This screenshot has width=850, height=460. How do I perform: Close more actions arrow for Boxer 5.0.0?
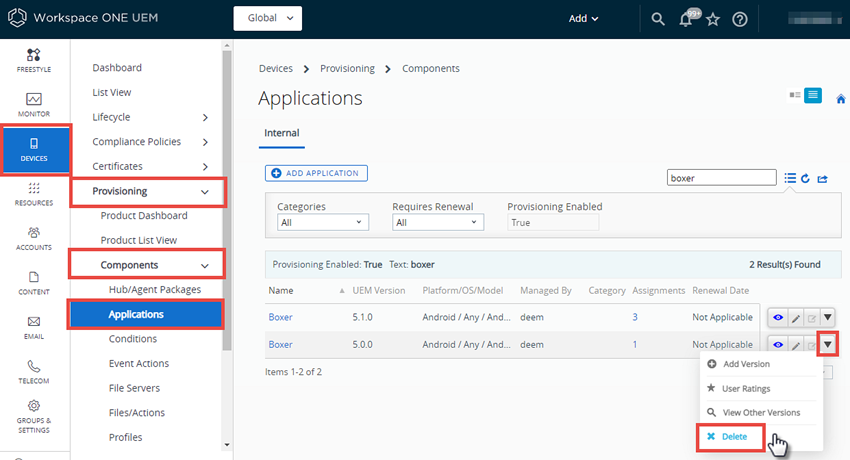(827, 345)
